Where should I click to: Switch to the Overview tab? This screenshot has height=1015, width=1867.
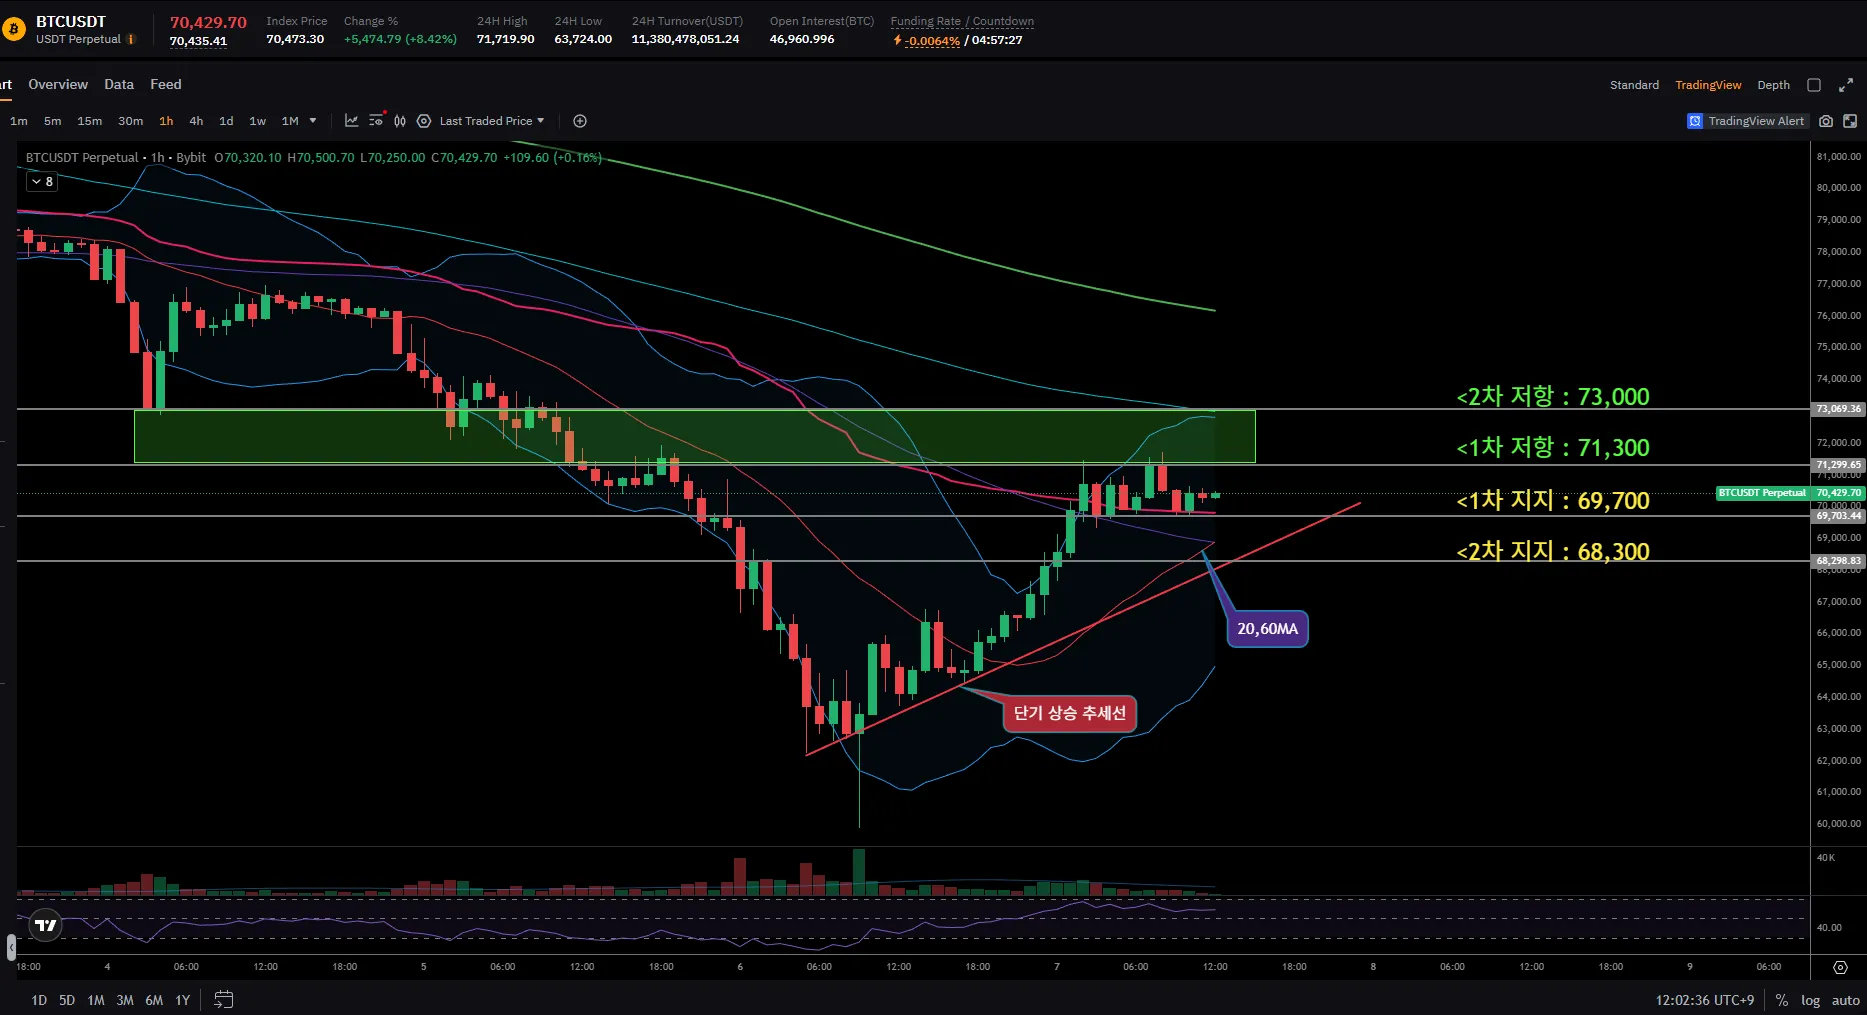point(58,85)
